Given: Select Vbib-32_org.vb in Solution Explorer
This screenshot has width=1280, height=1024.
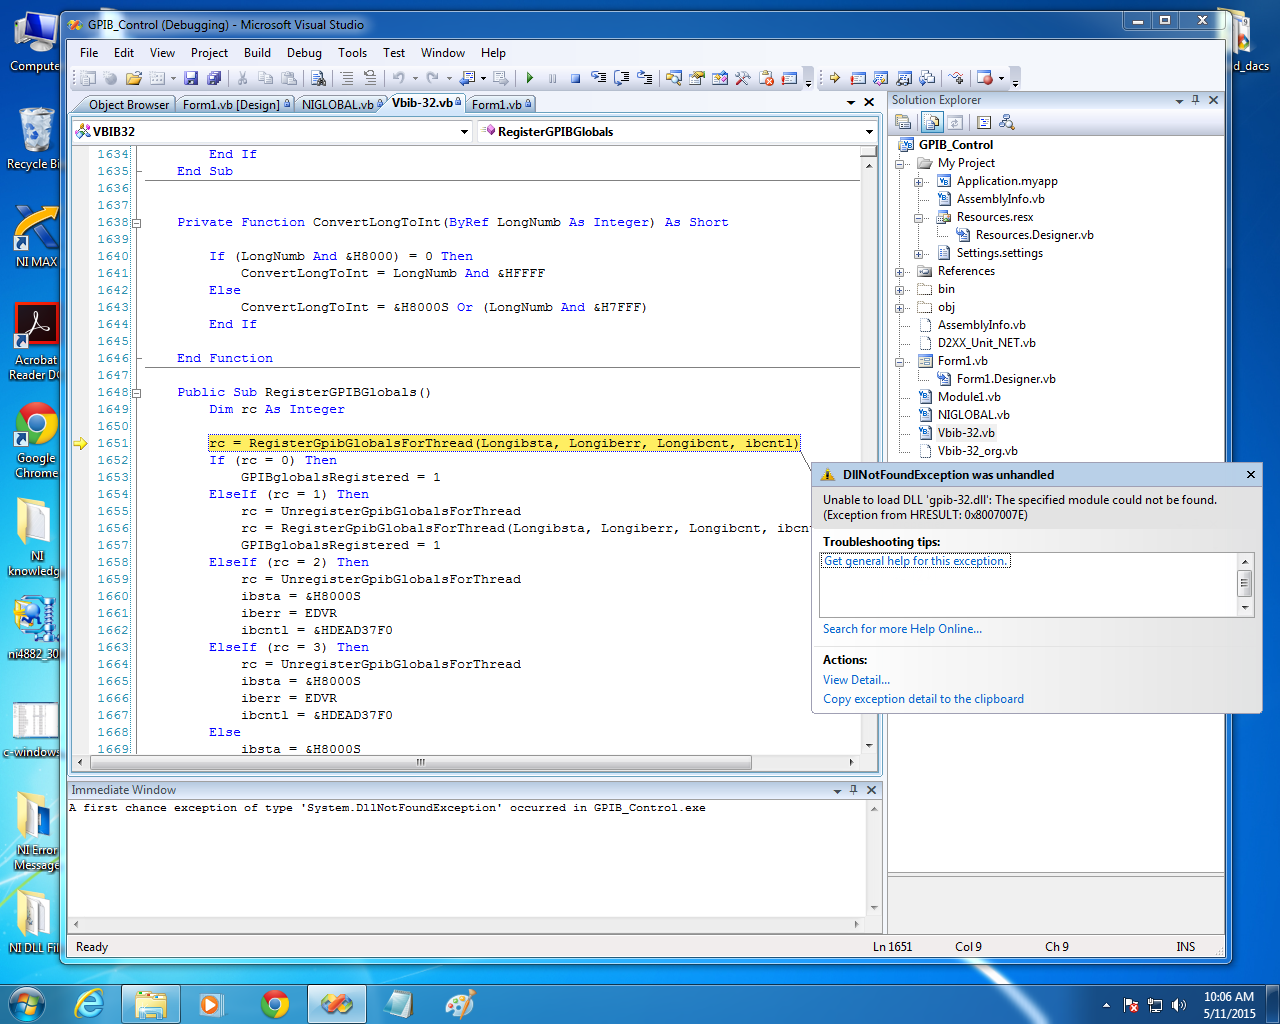Looking at the screenshot, I should pyautogui.click(x=977, y=451).
